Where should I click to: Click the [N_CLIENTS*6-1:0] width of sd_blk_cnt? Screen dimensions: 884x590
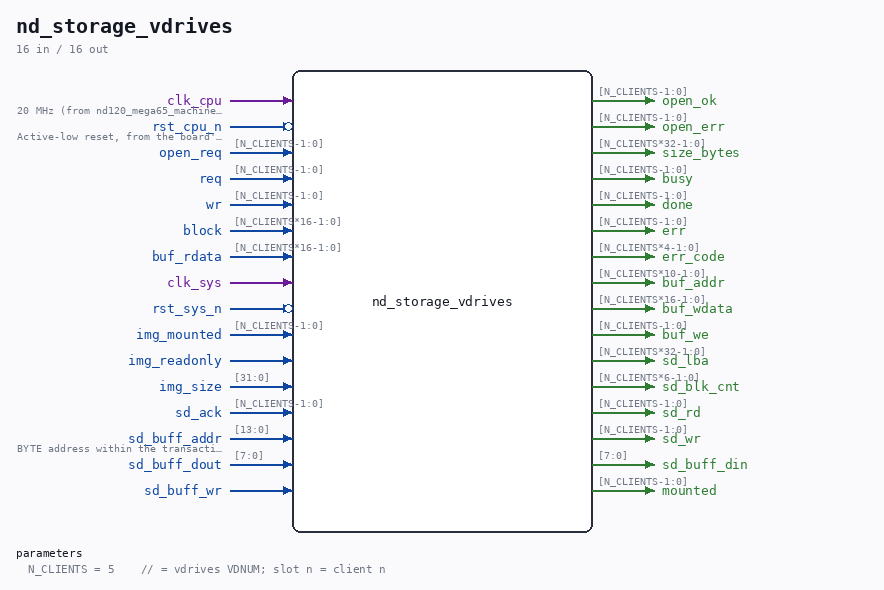pyautogui.click(x=648, y=378)
